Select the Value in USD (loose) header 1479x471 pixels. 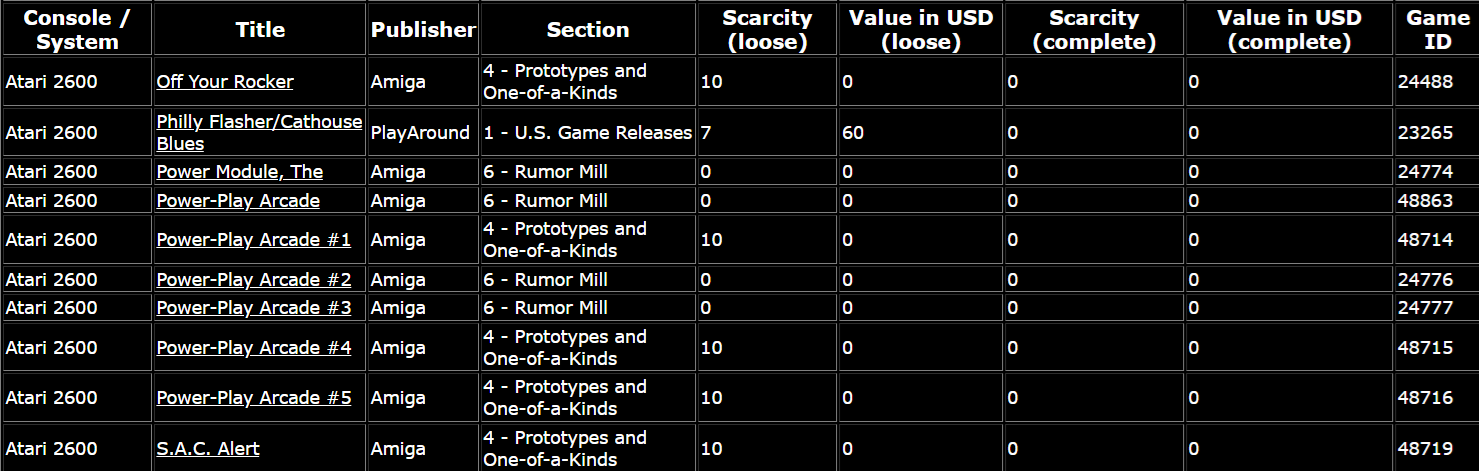(920, 30)
